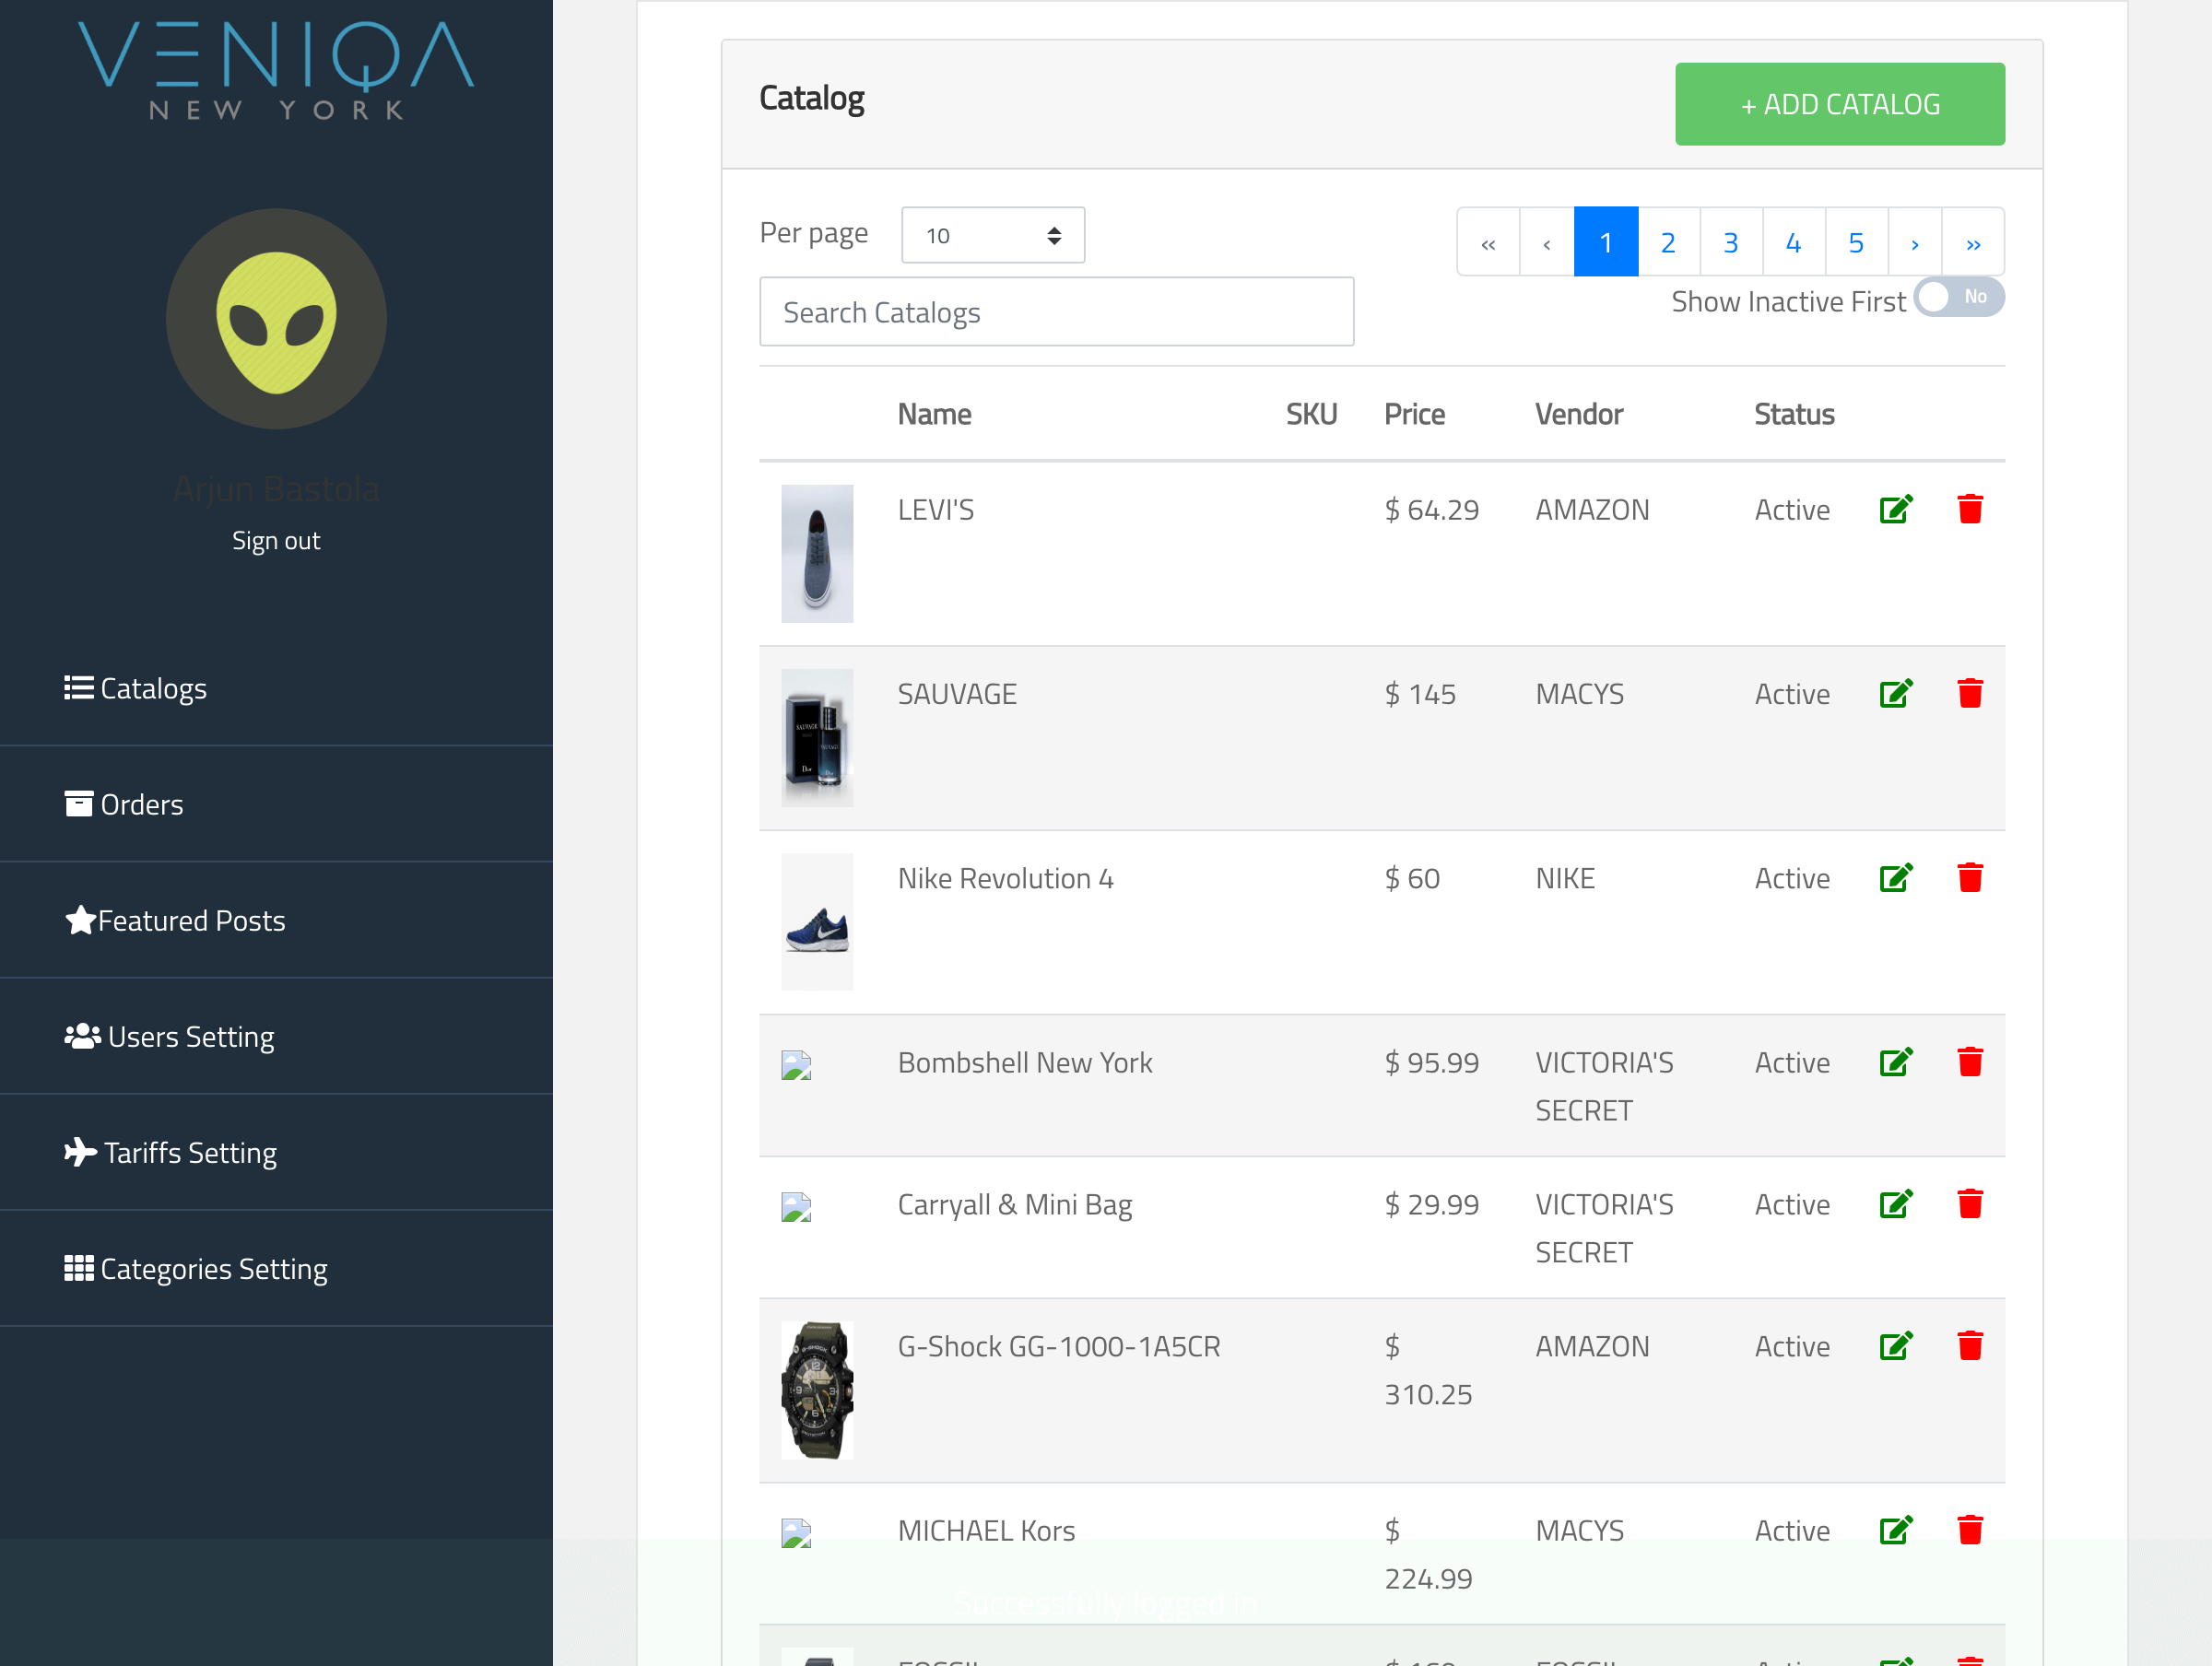Delete the Carryall & Mini Bag entry
The height and width of the screenshot is (1666, 2212).
tap(1970, 1204)
